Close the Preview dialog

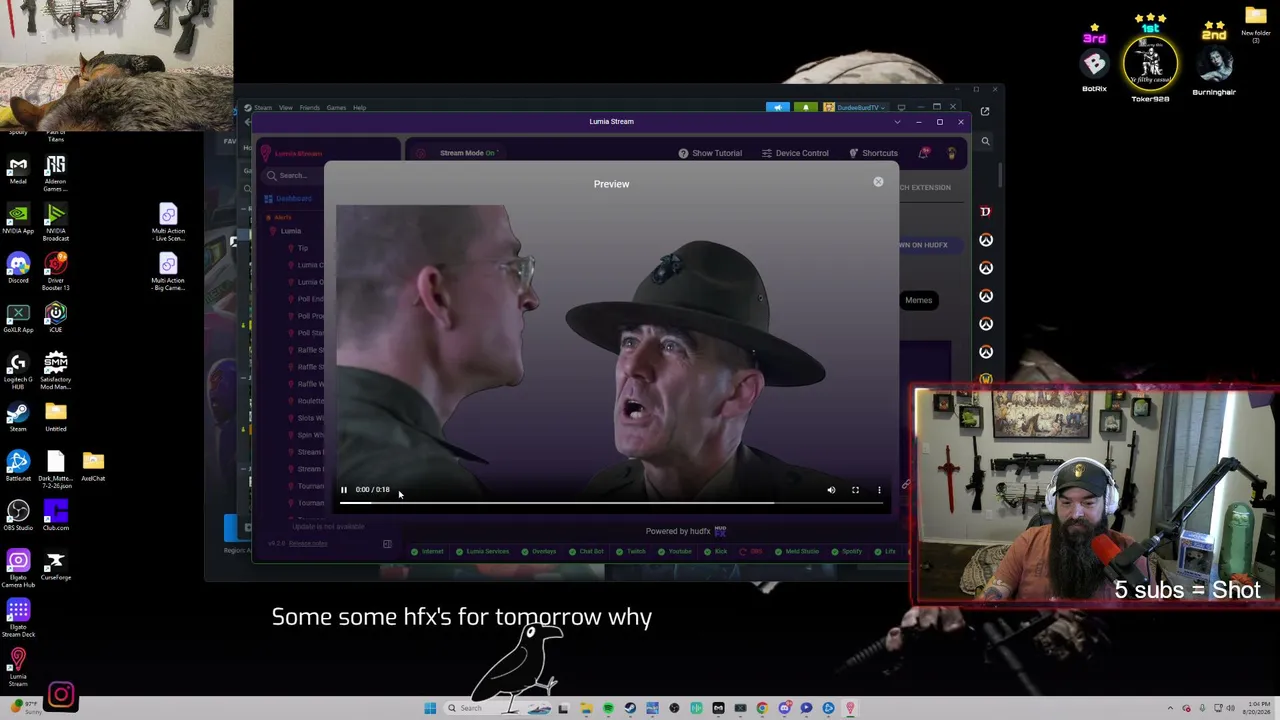point(878,182)
